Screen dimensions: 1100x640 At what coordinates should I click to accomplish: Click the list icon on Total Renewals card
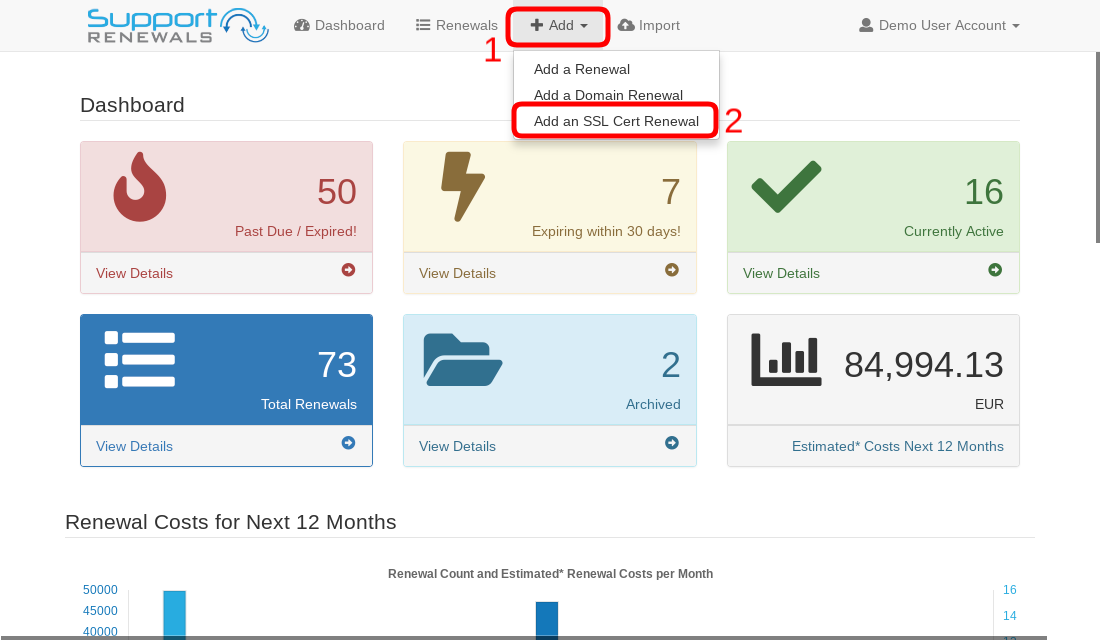[x=140, y=359]
